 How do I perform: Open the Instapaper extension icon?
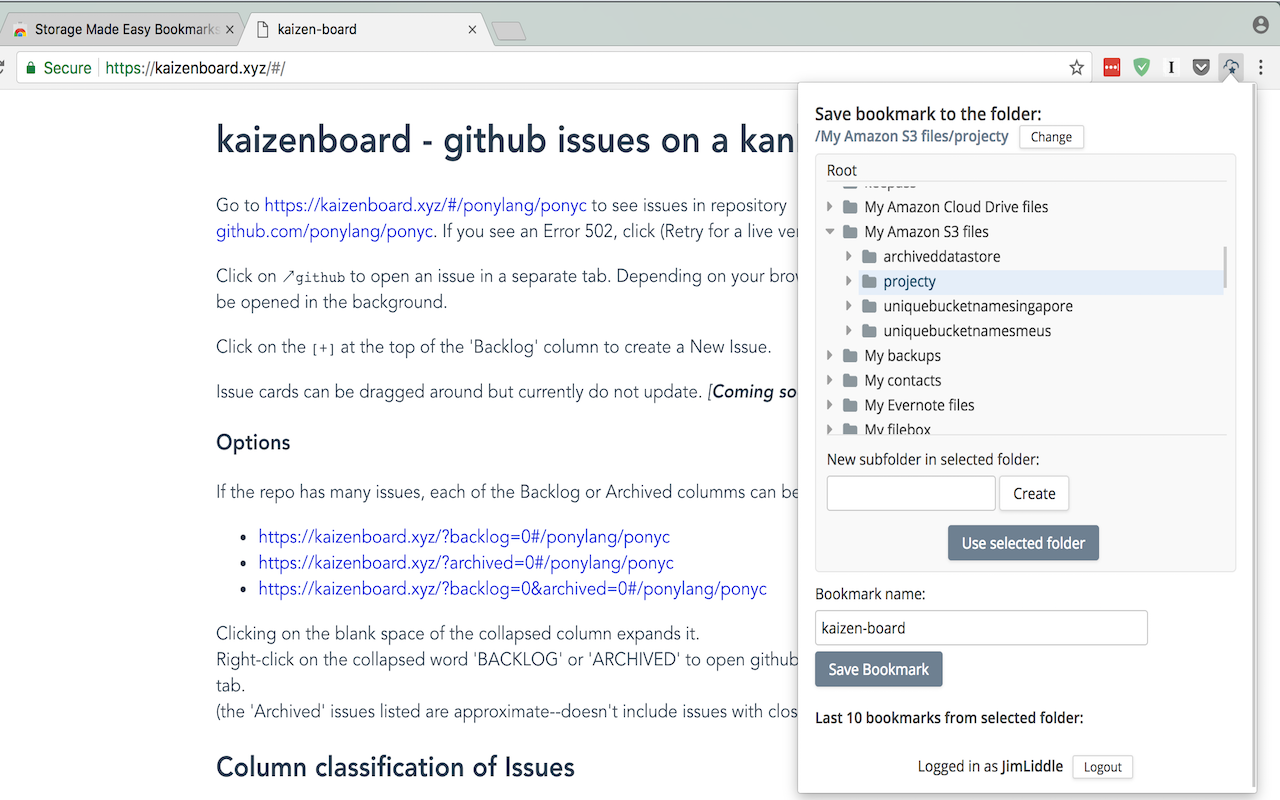pos(1172,68)
